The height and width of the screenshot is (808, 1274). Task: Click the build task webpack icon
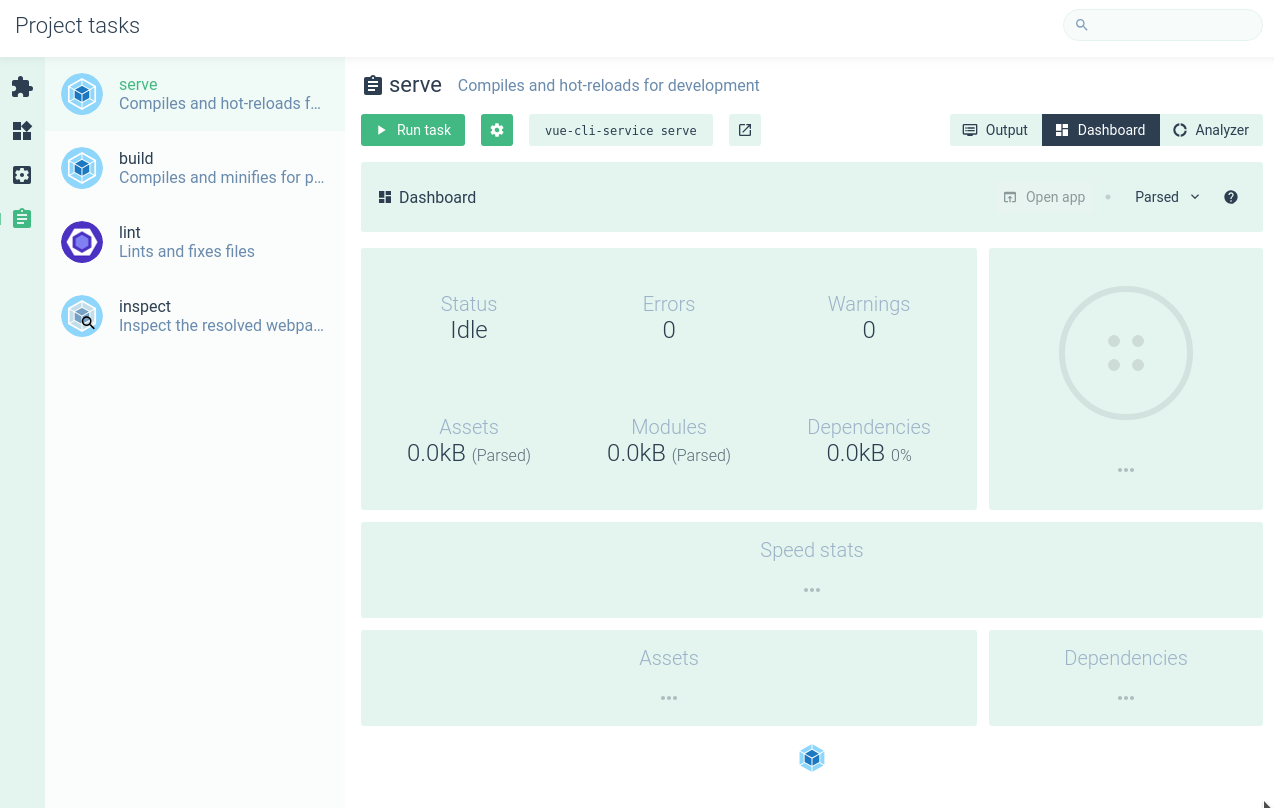82,168
